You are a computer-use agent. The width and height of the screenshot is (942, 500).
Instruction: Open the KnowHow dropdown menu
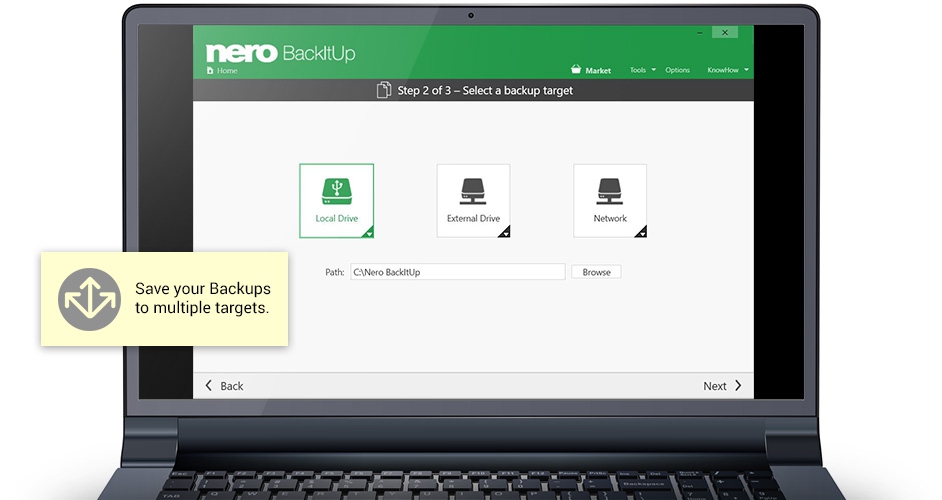point(728,70)
